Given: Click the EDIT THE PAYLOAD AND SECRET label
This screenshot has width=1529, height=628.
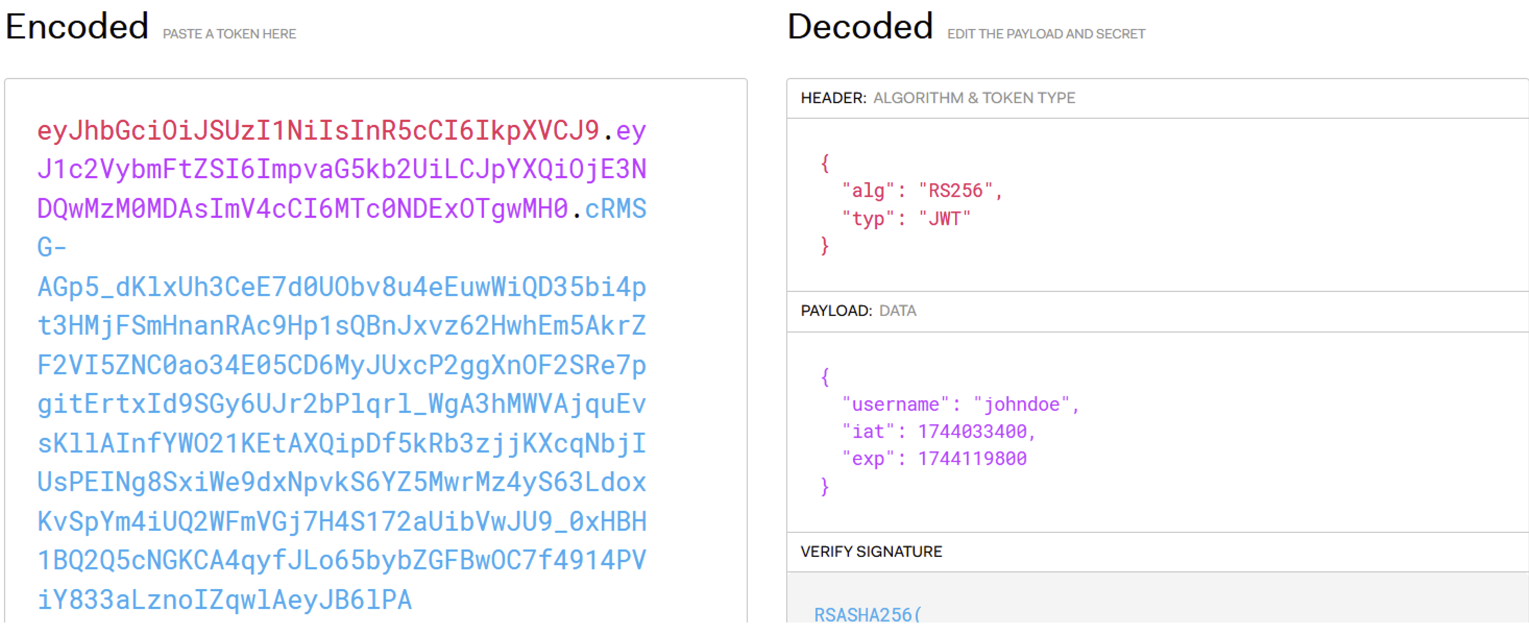Looking at the screenshot, I should pos(1046,33).
